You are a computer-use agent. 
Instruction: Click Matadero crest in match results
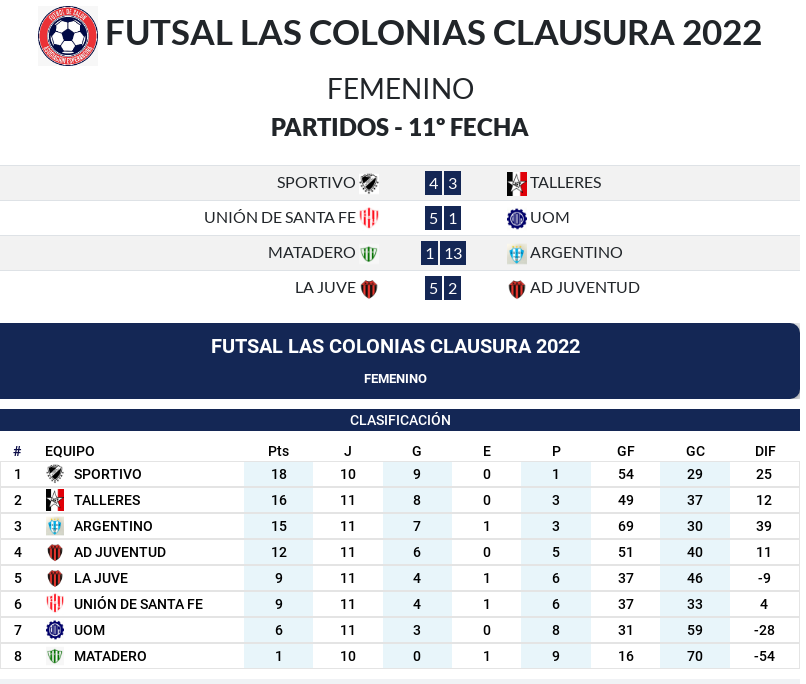(369, 253)
